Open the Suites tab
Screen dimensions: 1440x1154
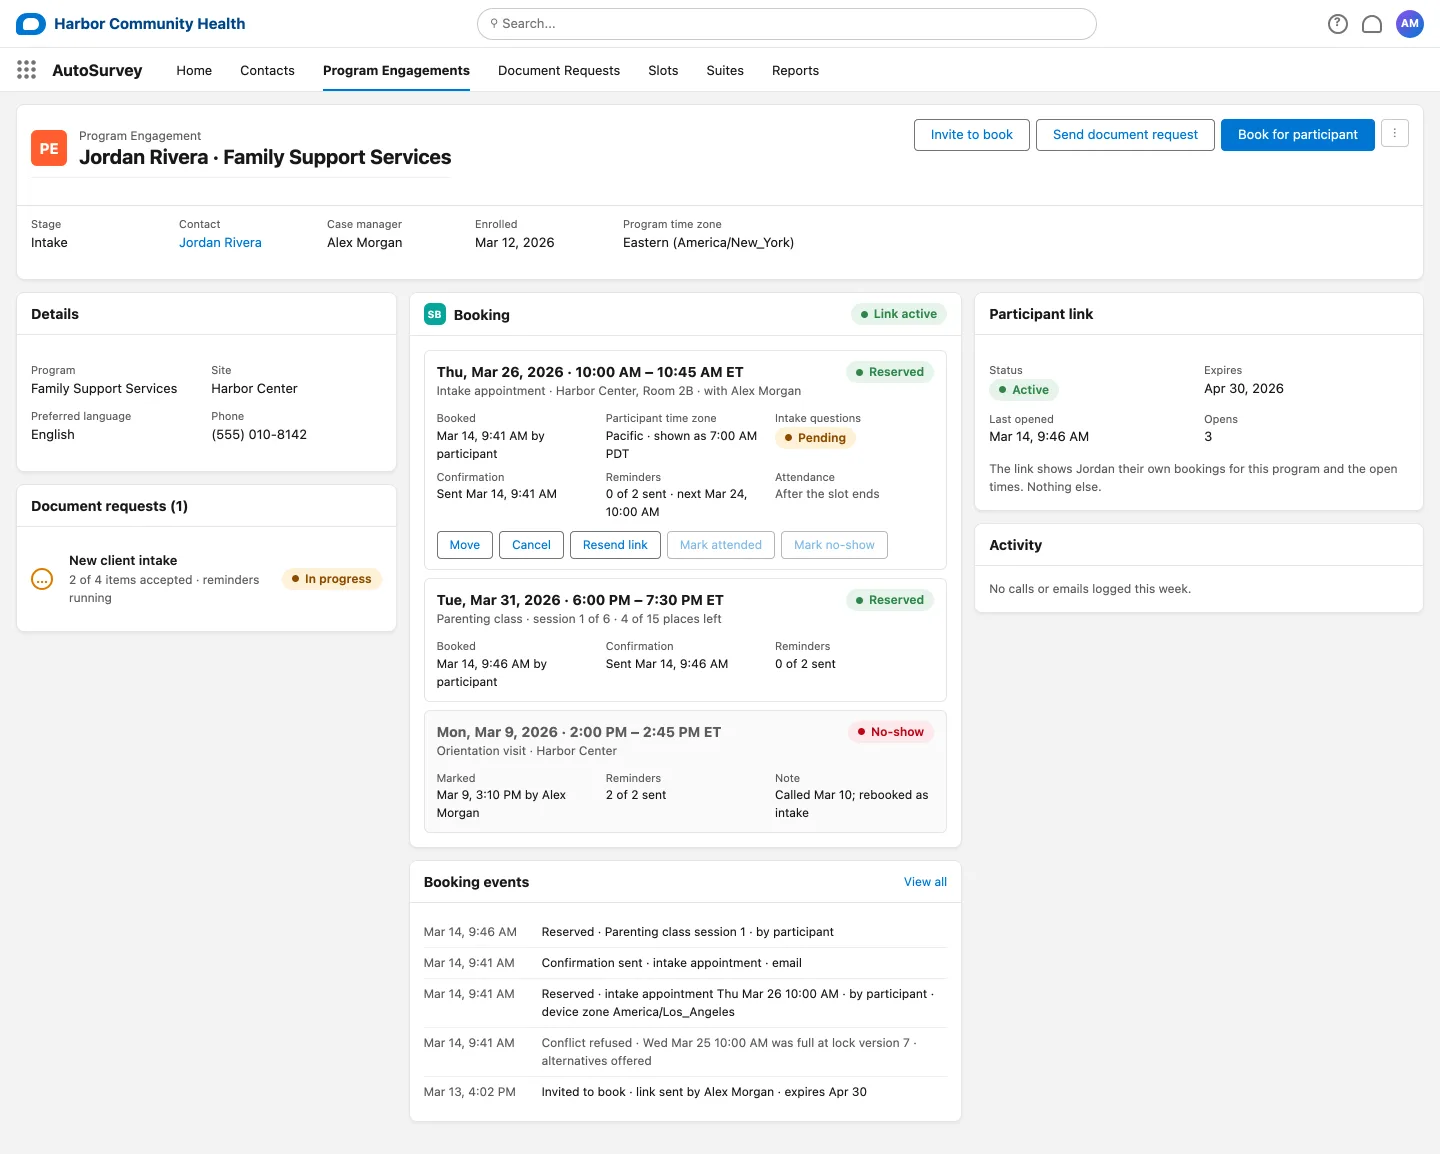(x=725, y=70)
